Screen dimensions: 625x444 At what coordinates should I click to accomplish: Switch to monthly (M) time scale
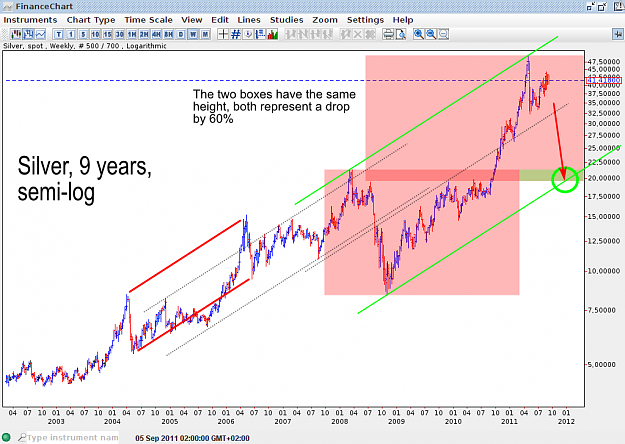coord(205,35)
